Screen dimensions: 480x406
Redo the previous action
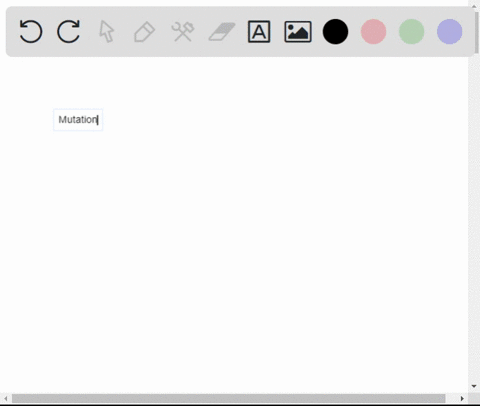click(69, 31)
